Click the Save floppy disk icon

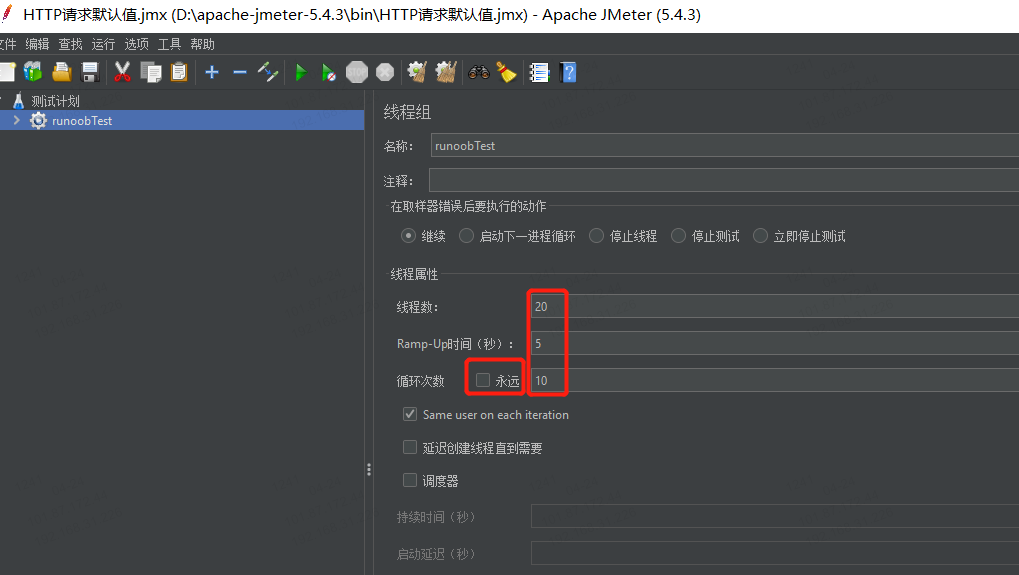coord(90,72)
